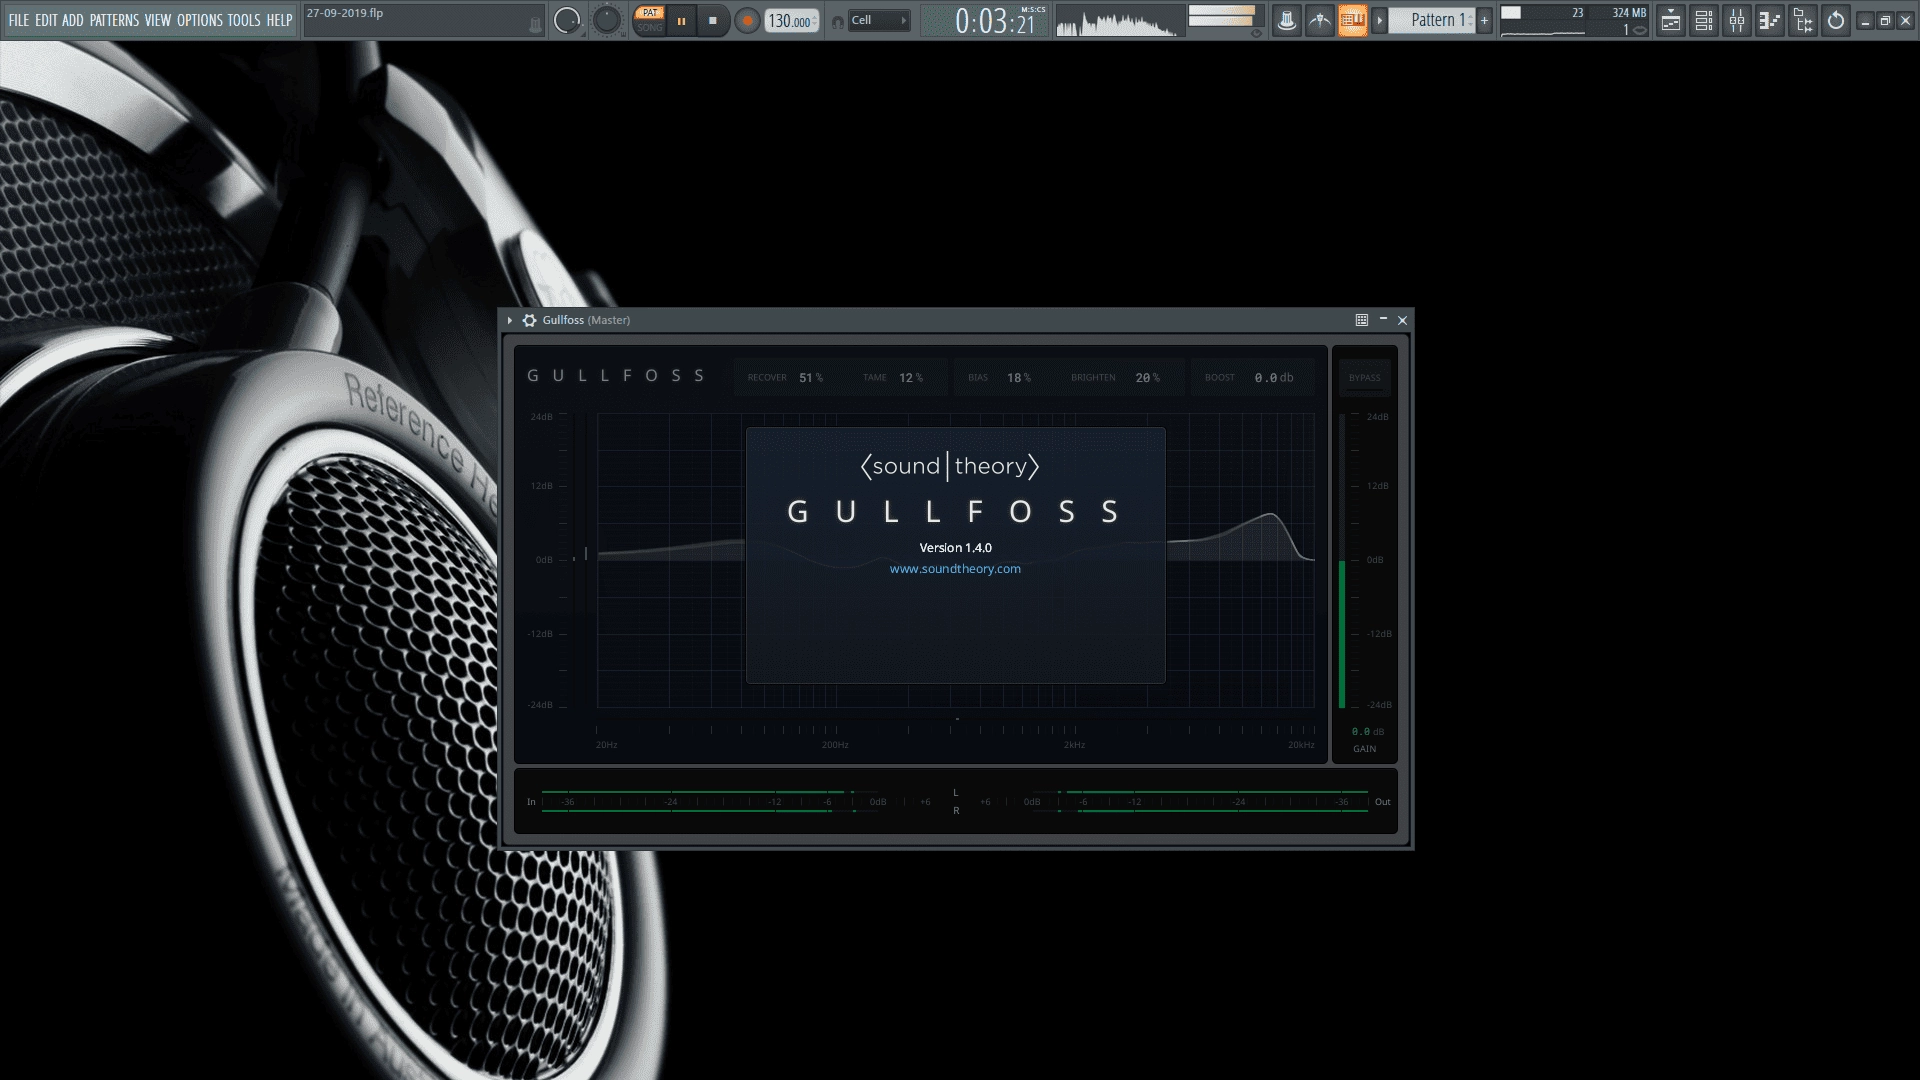Click the tempo field showing 130.000
This screenshot has height=1080, width=1920.
click(791, 21)
